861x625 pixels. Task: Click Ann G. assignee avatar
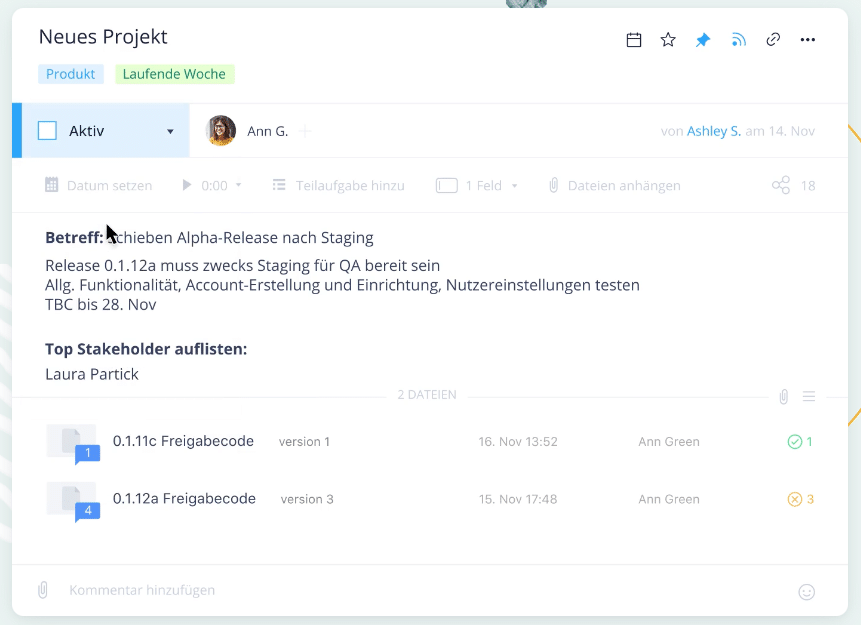[221, 131]
